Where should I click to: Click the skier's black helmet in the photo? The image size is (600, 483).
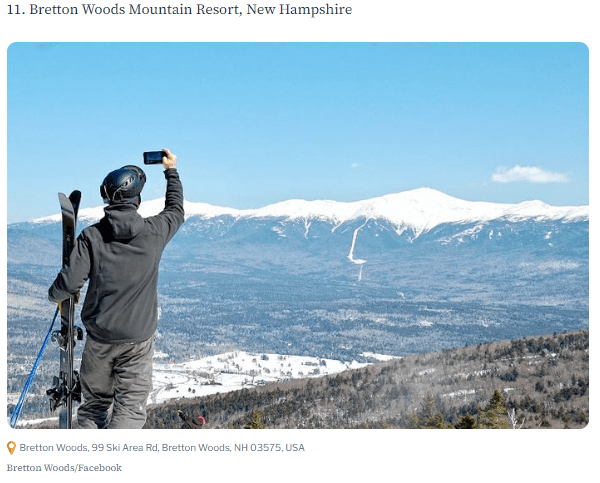pos(123,184)
